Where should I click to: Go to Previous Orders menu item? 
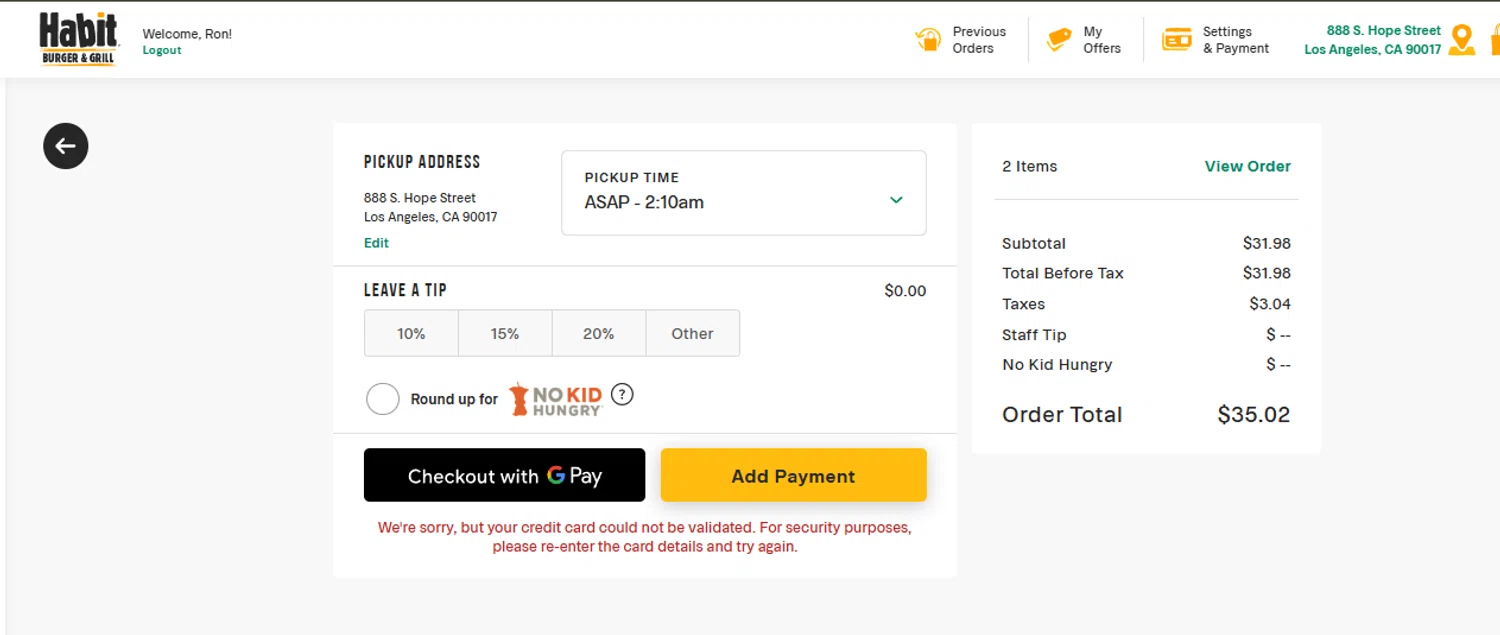tap(978, 40)
